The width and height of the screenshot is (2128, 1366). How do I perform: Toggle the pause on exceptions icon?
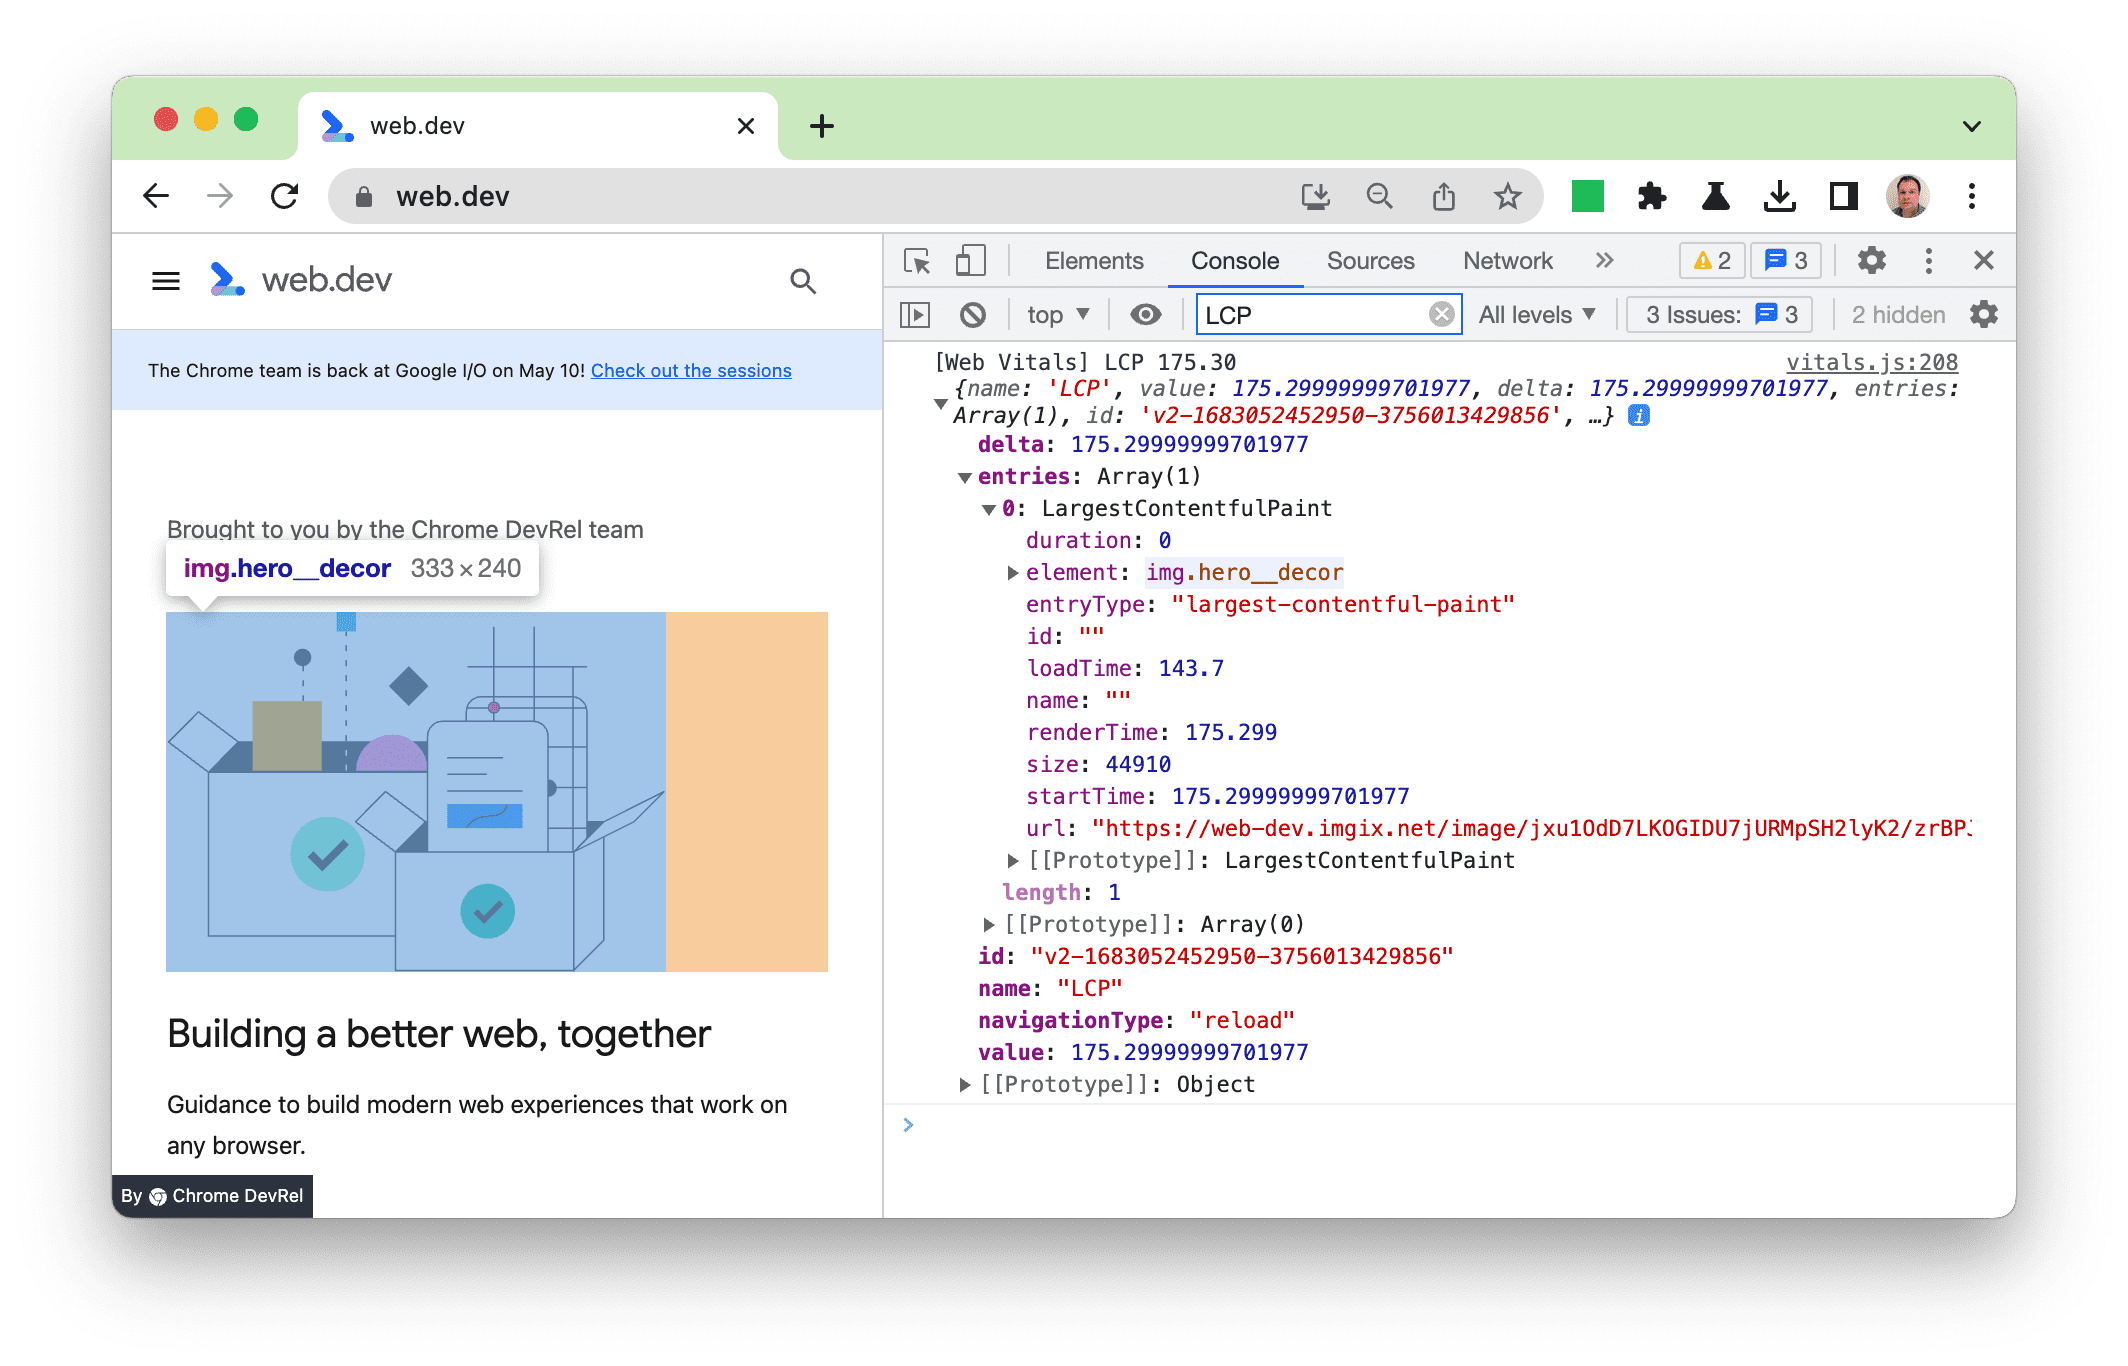[918, 316]
